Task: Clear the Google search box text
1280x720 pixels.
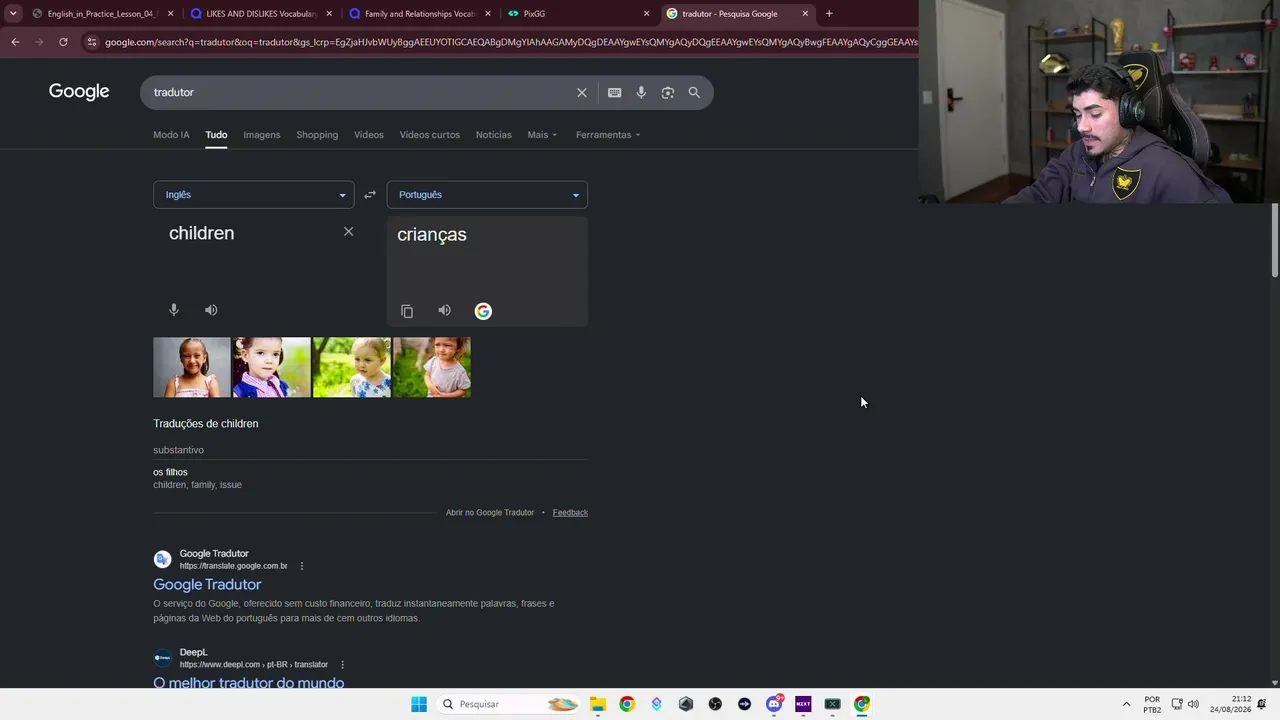Action: pos(582,92)
